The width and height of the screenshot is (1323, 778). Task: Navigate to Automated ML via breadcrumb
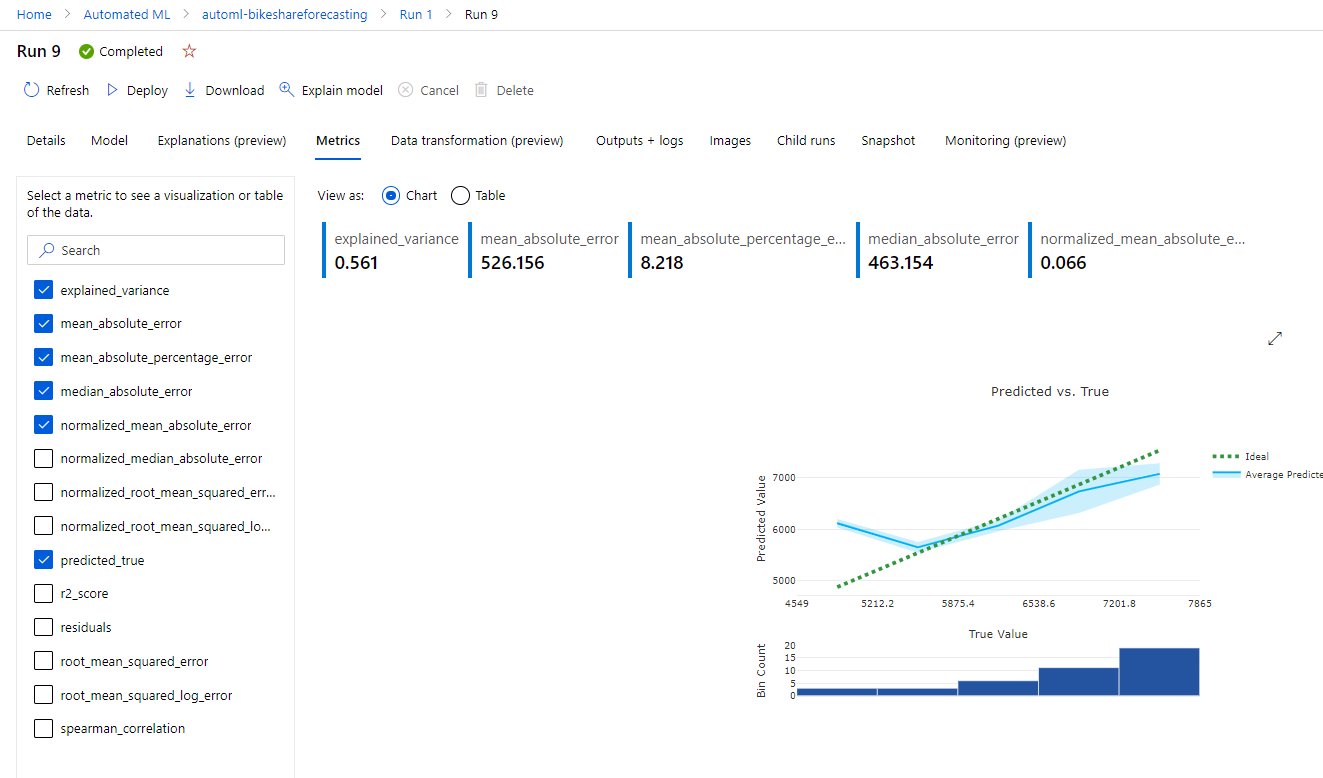(127, 14)
